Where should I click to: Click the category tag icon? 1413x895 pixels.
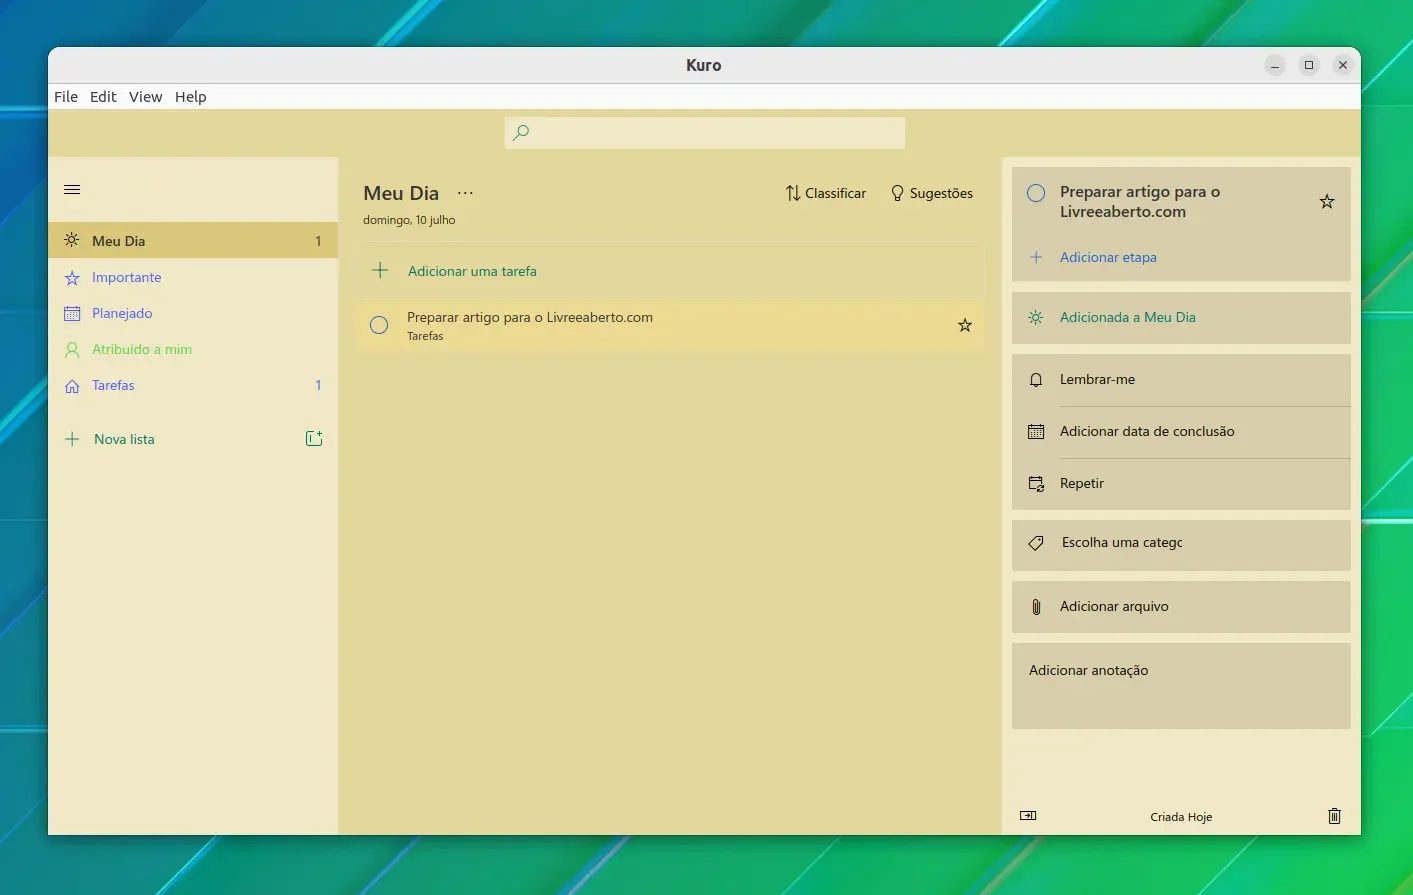point(1036,543)
